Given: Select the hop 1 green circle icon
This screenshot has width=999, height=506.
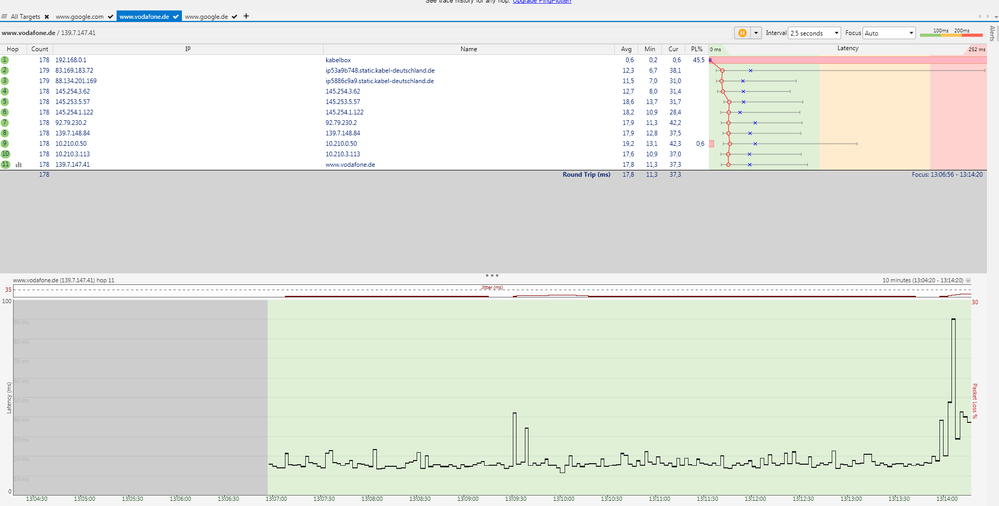Looking at the screenshot, I should 5,60.
